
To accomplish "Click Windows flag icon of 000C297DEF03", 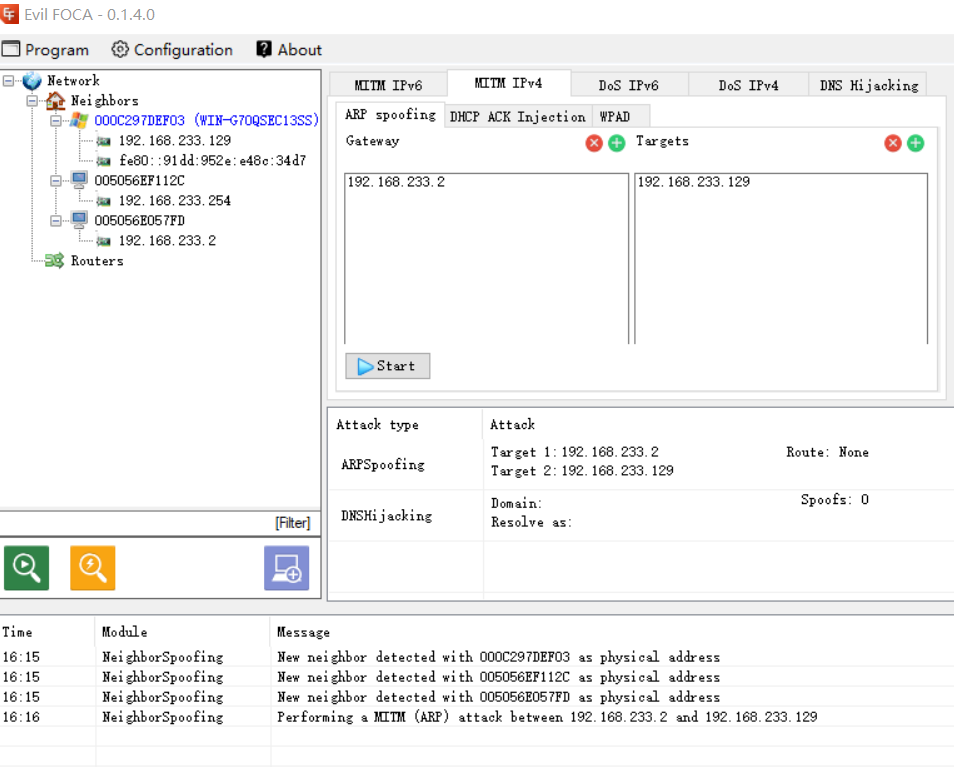I will (x=78, y=120).
